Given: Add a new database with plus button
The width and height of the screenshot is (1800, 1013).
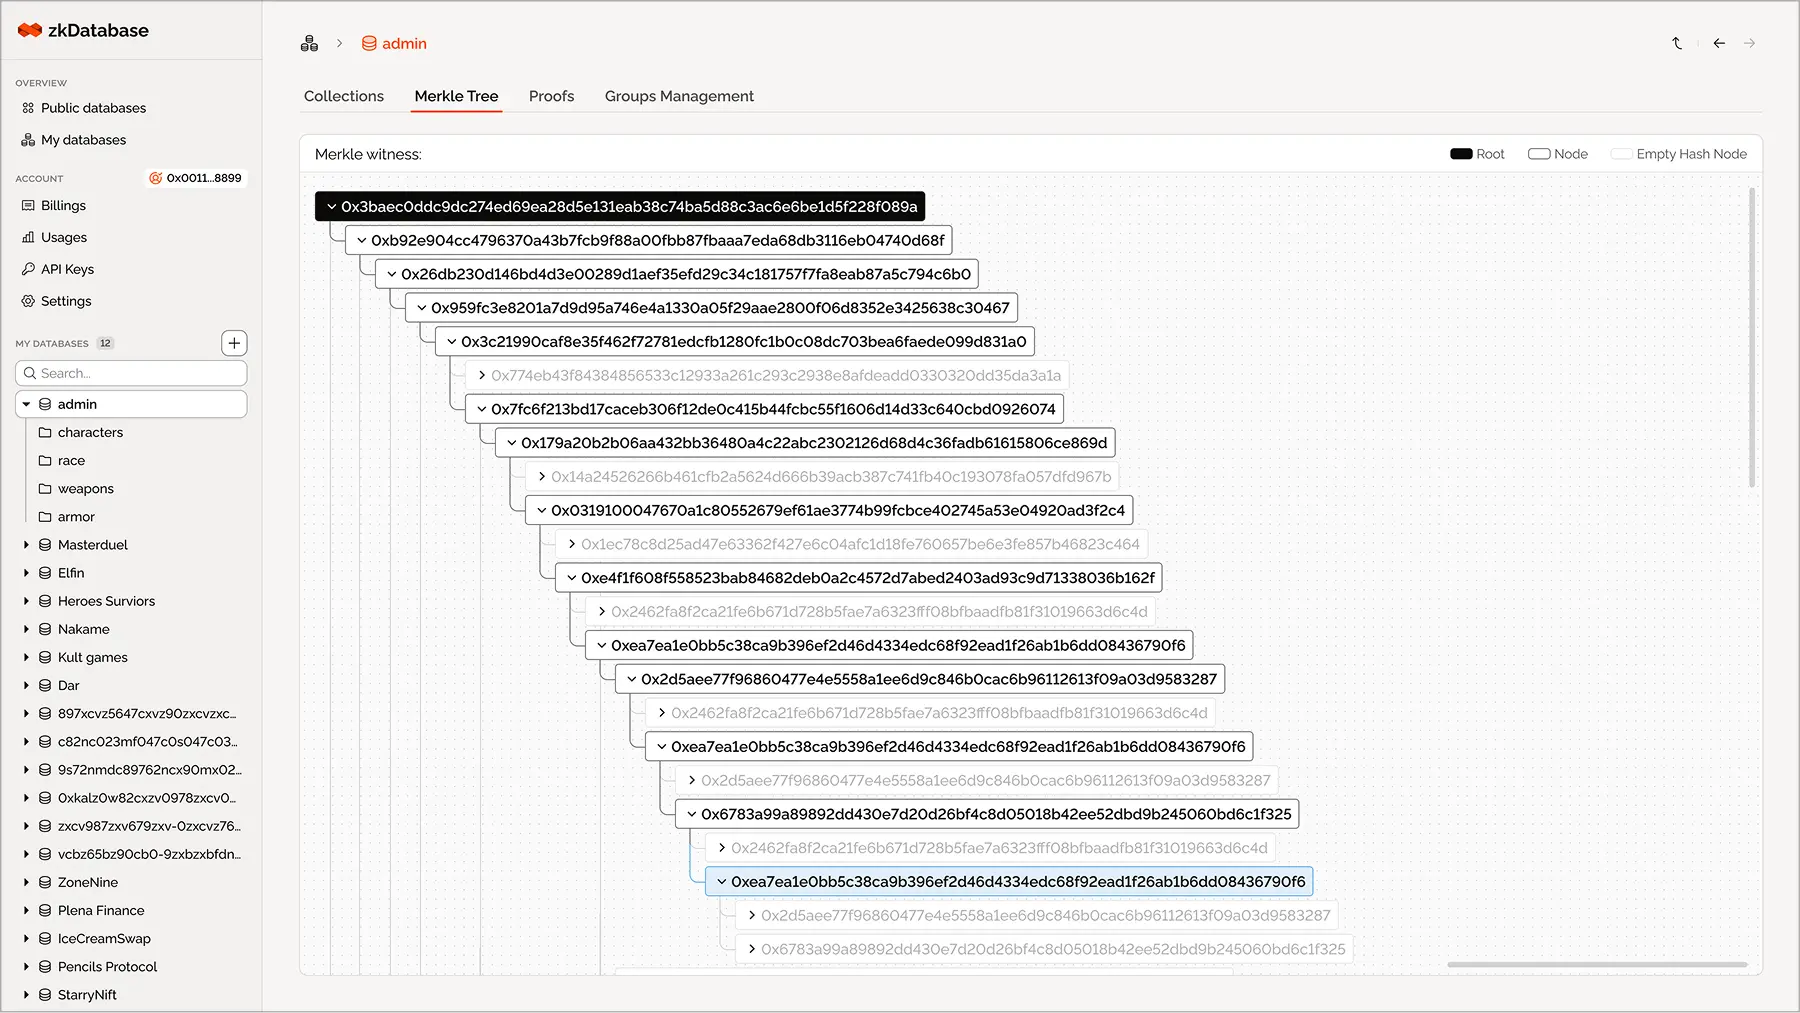Looking at the screenshot, I should coord(234,343).
